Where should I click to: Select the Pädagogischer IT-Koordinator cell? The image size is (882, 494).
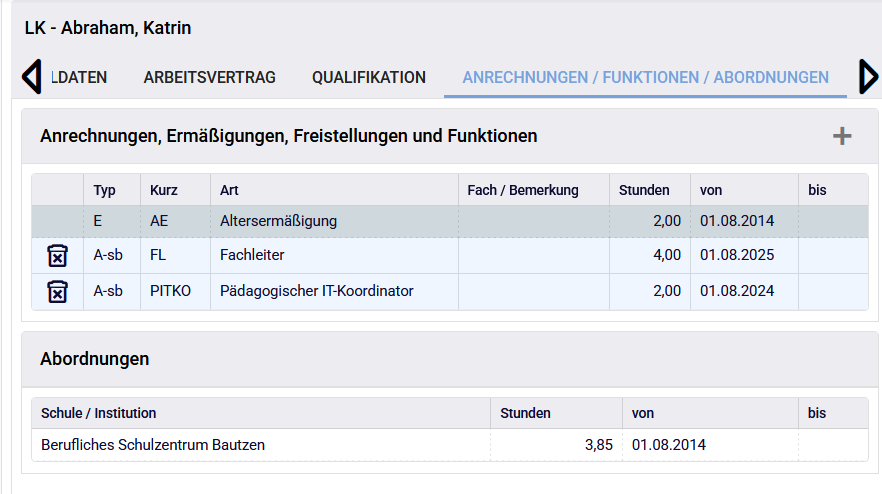tap(316, 291)
